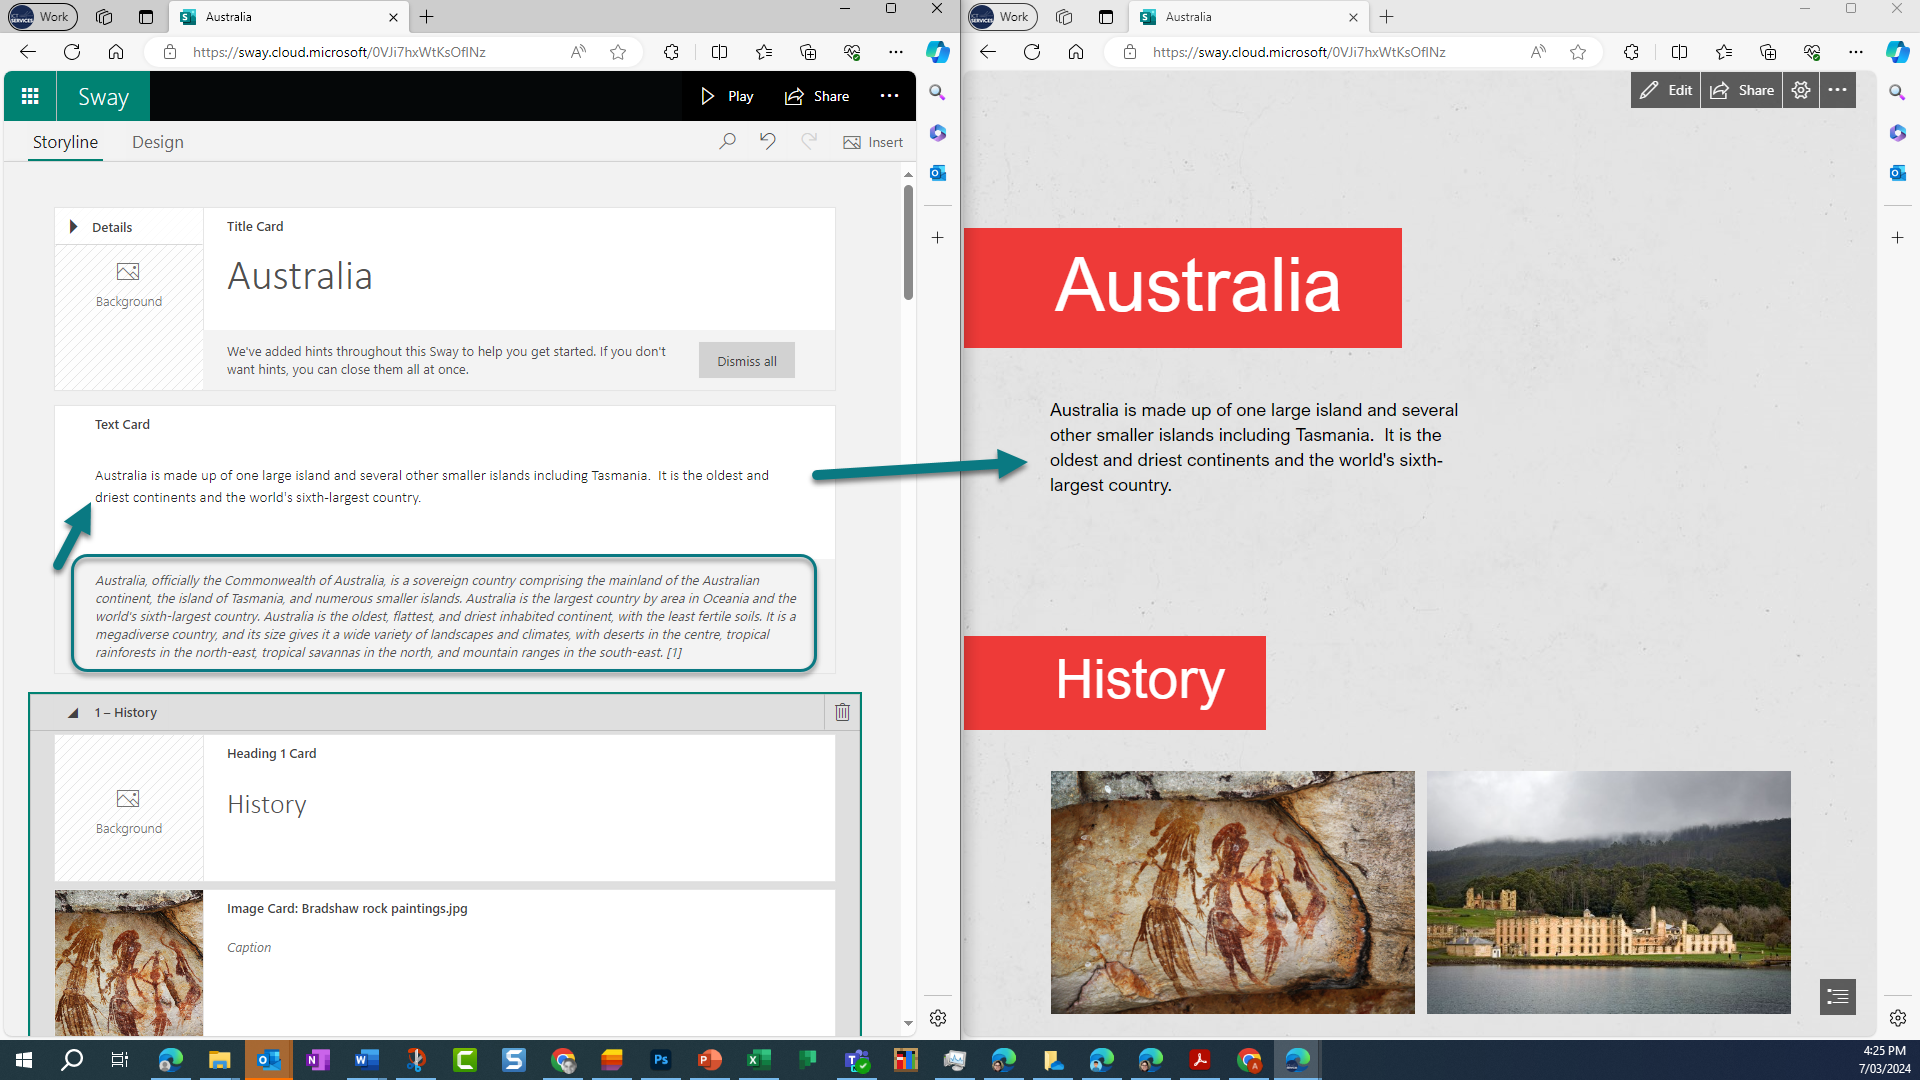
Task: Click Work profile button in left browser
Action: pos(42,17)
